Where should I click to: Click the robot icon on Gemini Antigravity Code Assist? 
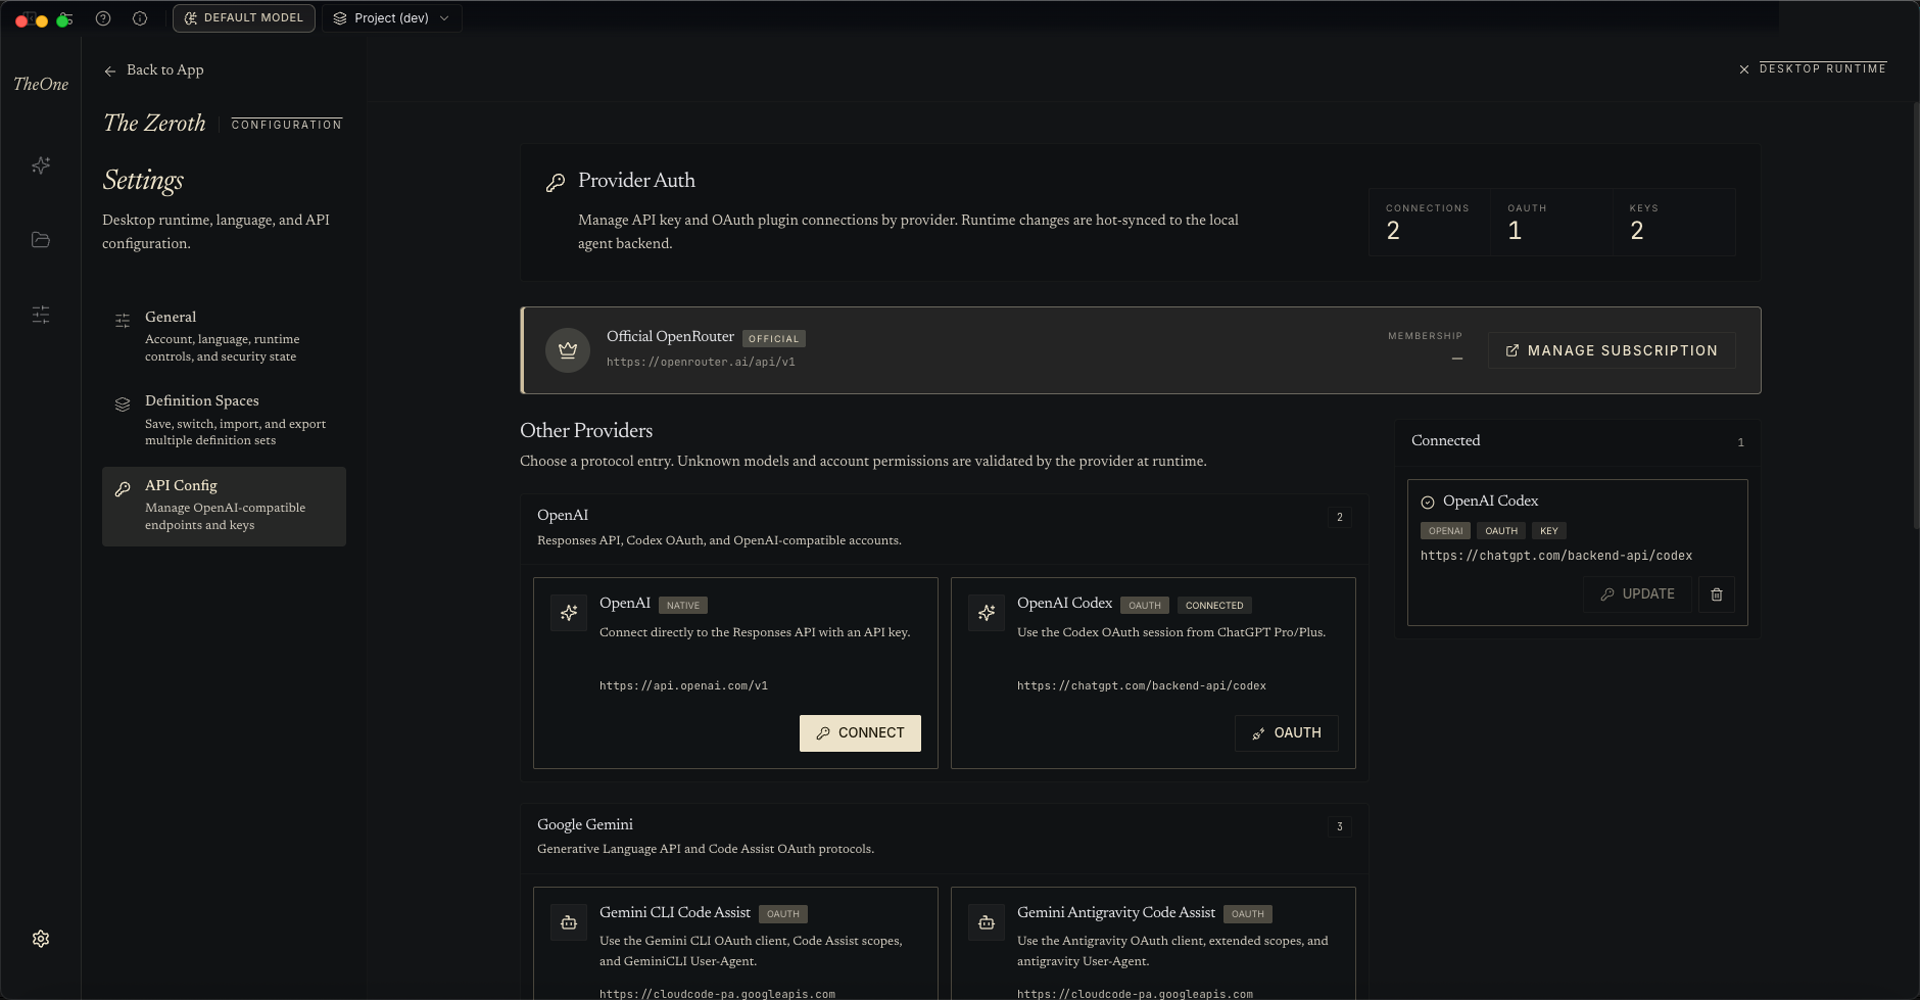pyautogui.click(x=986, y=922)
